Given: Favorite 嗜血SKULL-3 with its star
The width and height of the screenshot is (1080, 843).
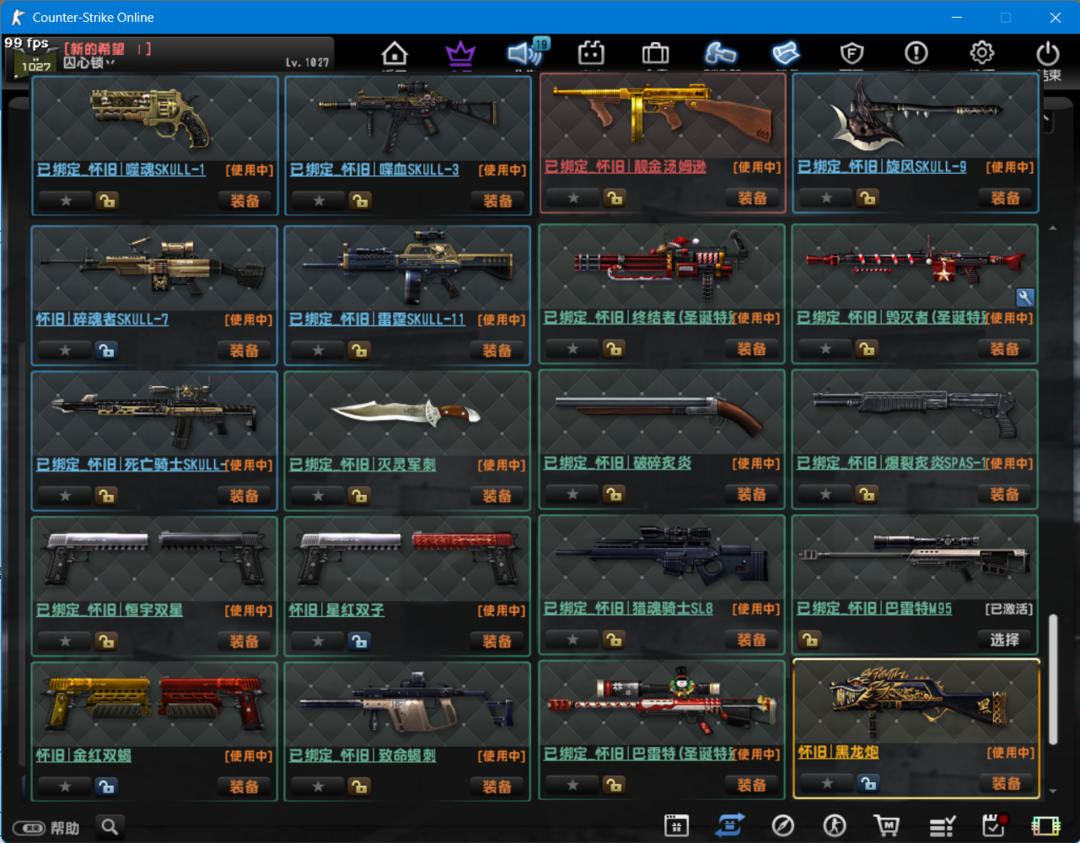Looking at the screenshot, I should (x=319, y=201).
